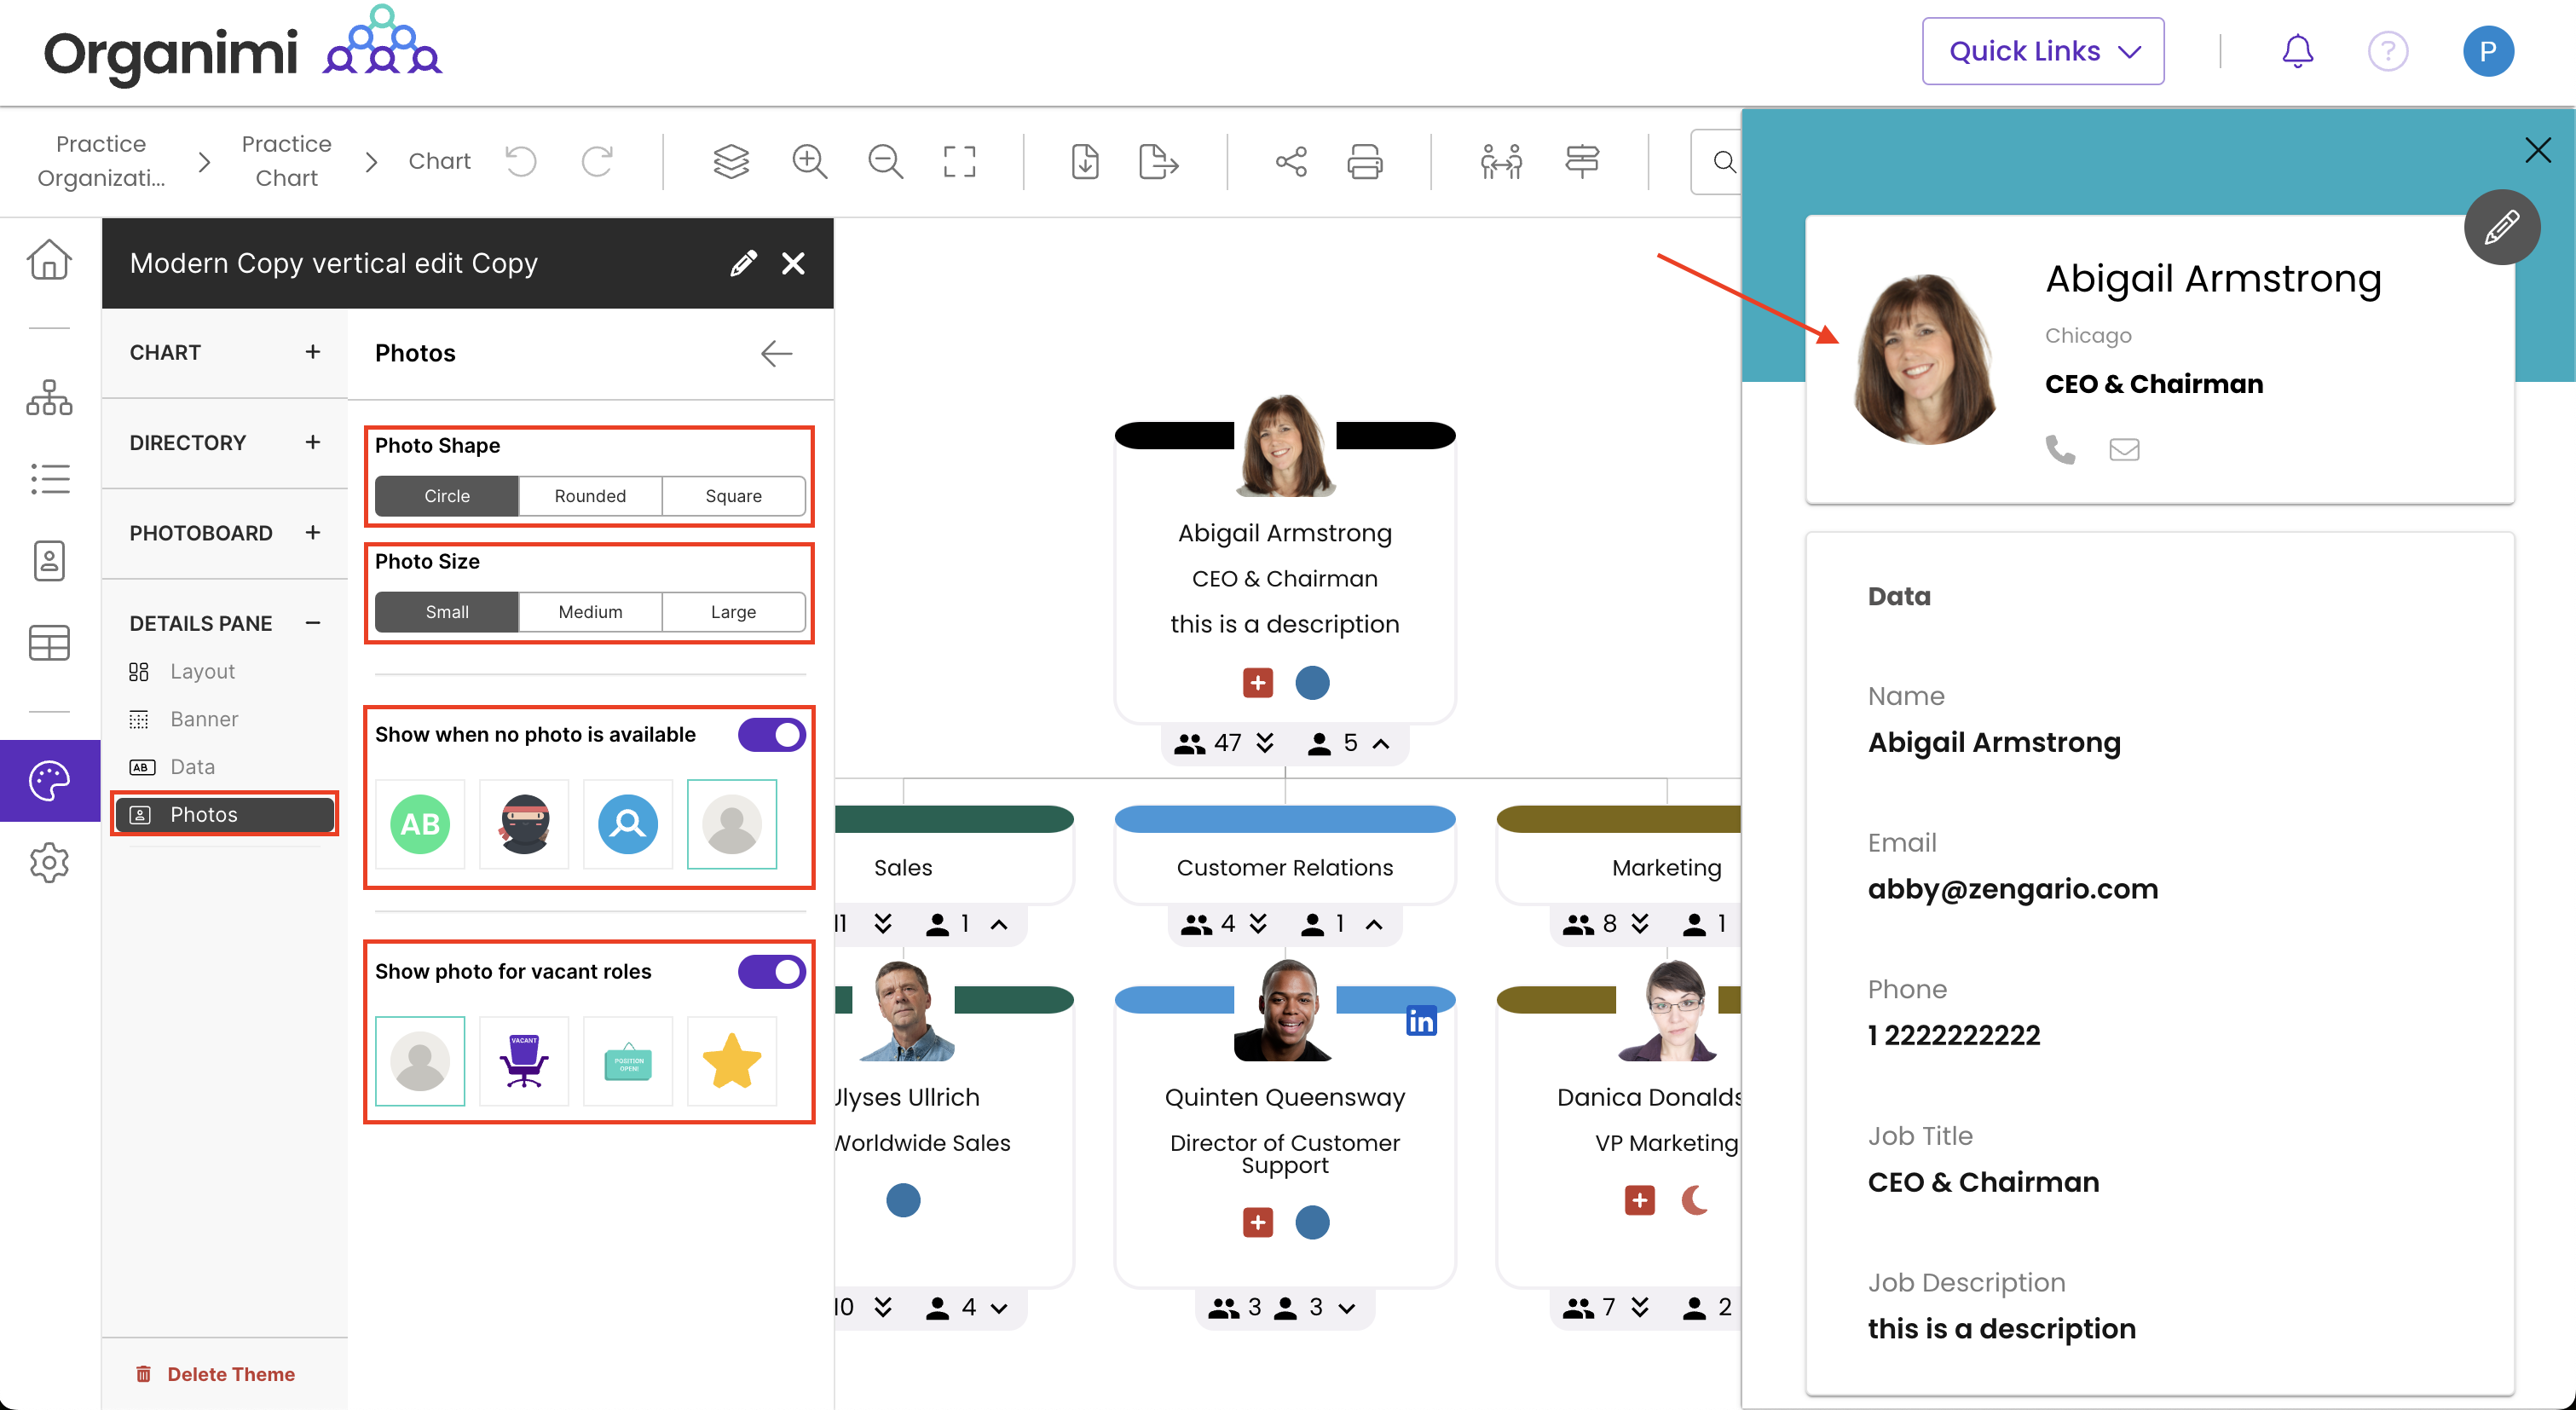This screenshot has height=1410, width=2576.
Task: Open Data in Details Pane
Action: 192,767
